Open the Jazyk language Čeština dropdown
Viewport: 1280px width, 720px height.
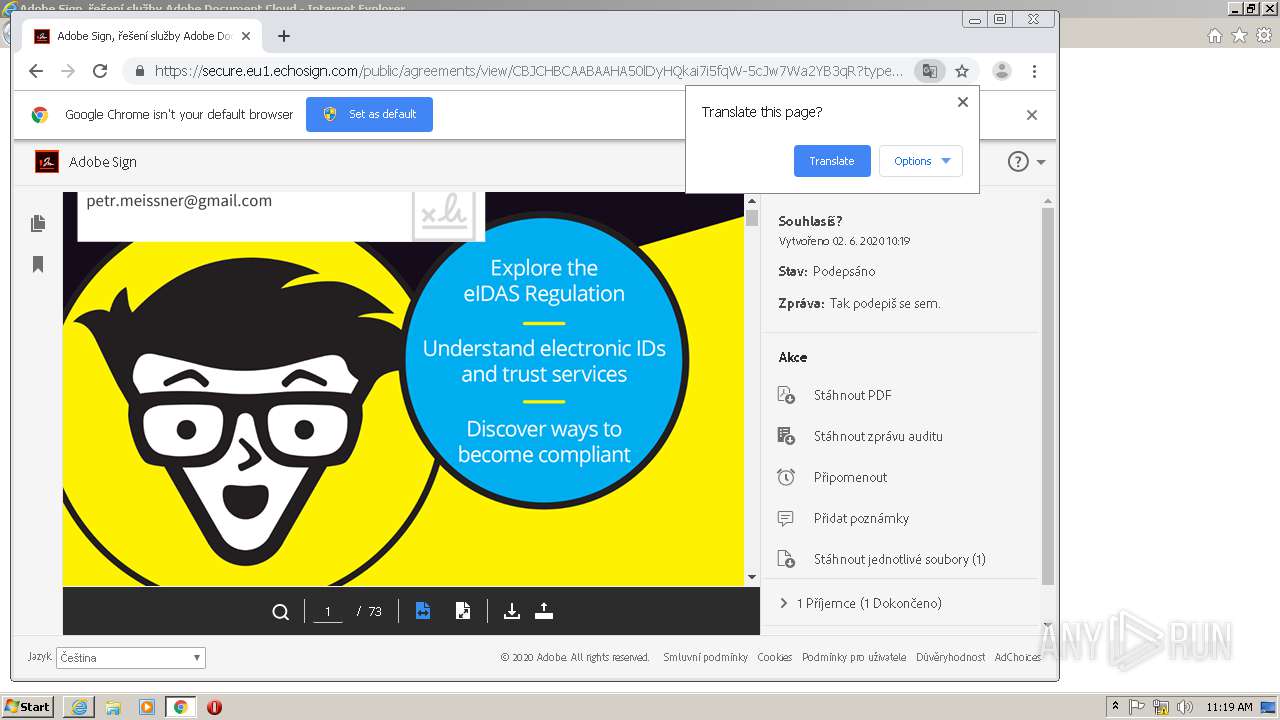[131, 658]
